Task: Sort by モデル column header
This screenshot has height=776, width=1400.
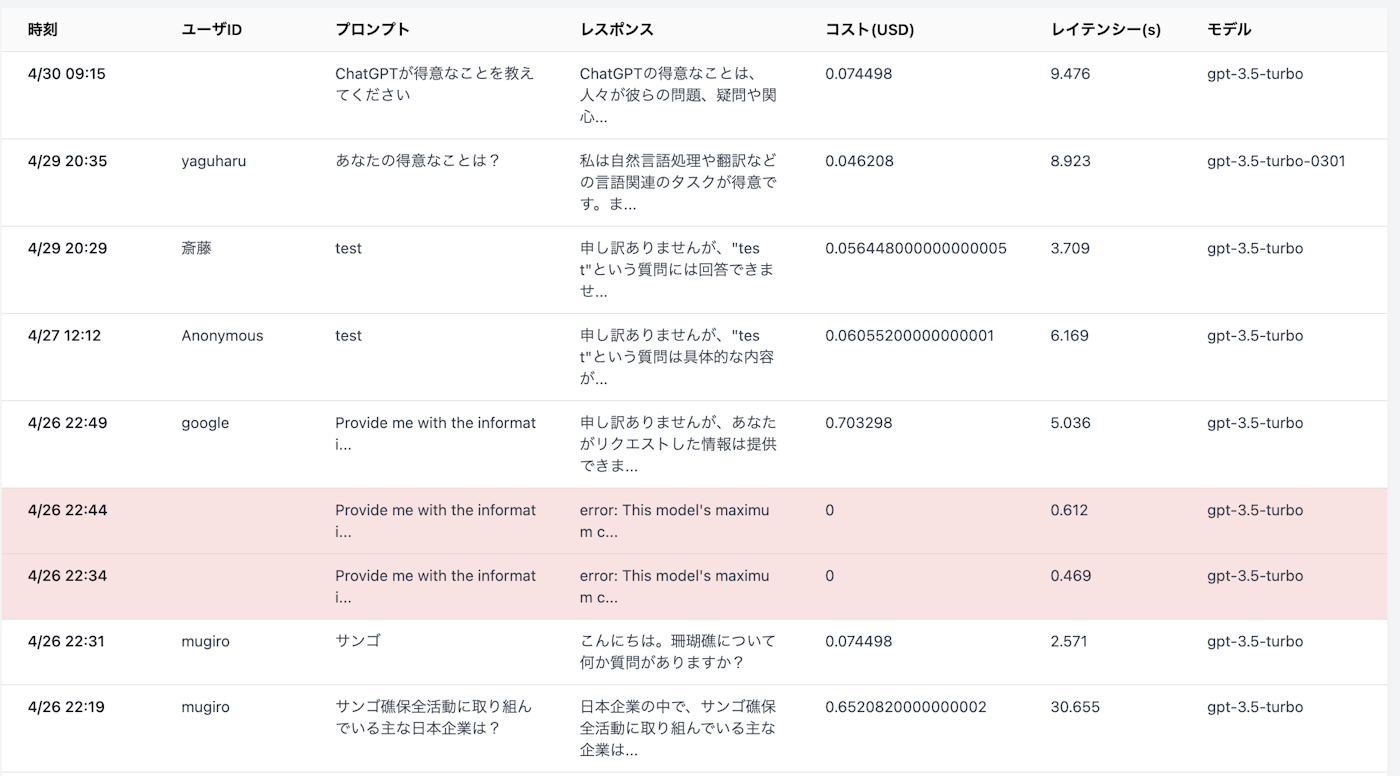Action: (1226, 29)
